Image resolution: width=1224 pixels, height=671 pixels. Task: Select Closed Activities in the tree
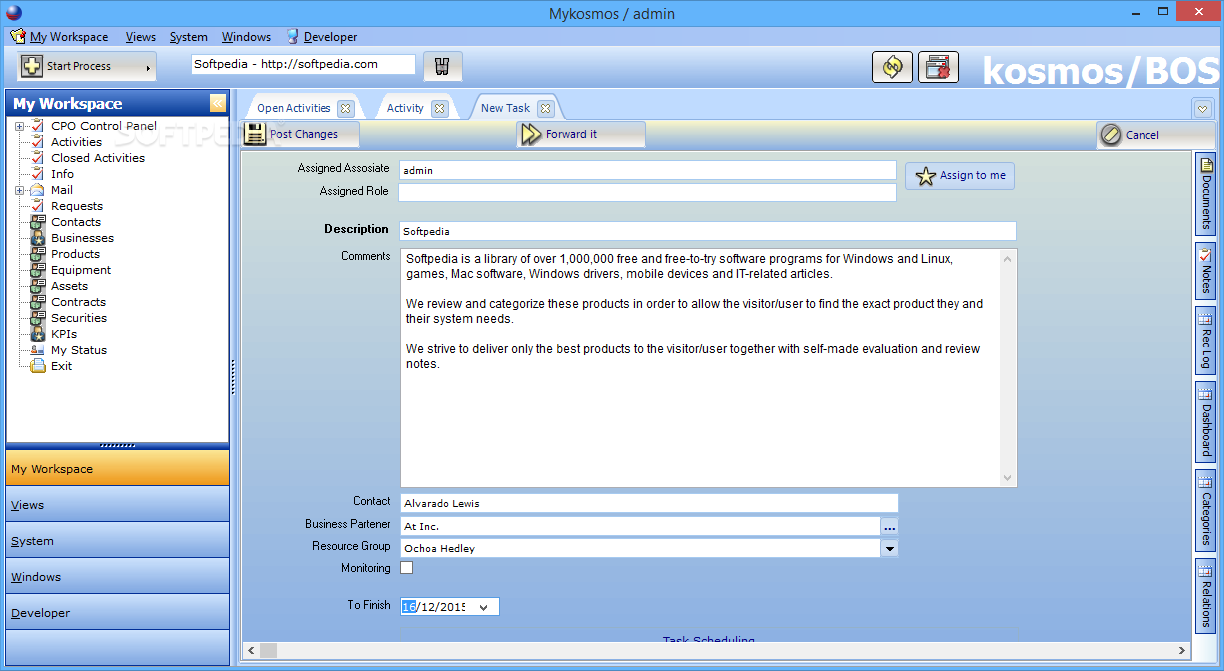tap(98, 158)
